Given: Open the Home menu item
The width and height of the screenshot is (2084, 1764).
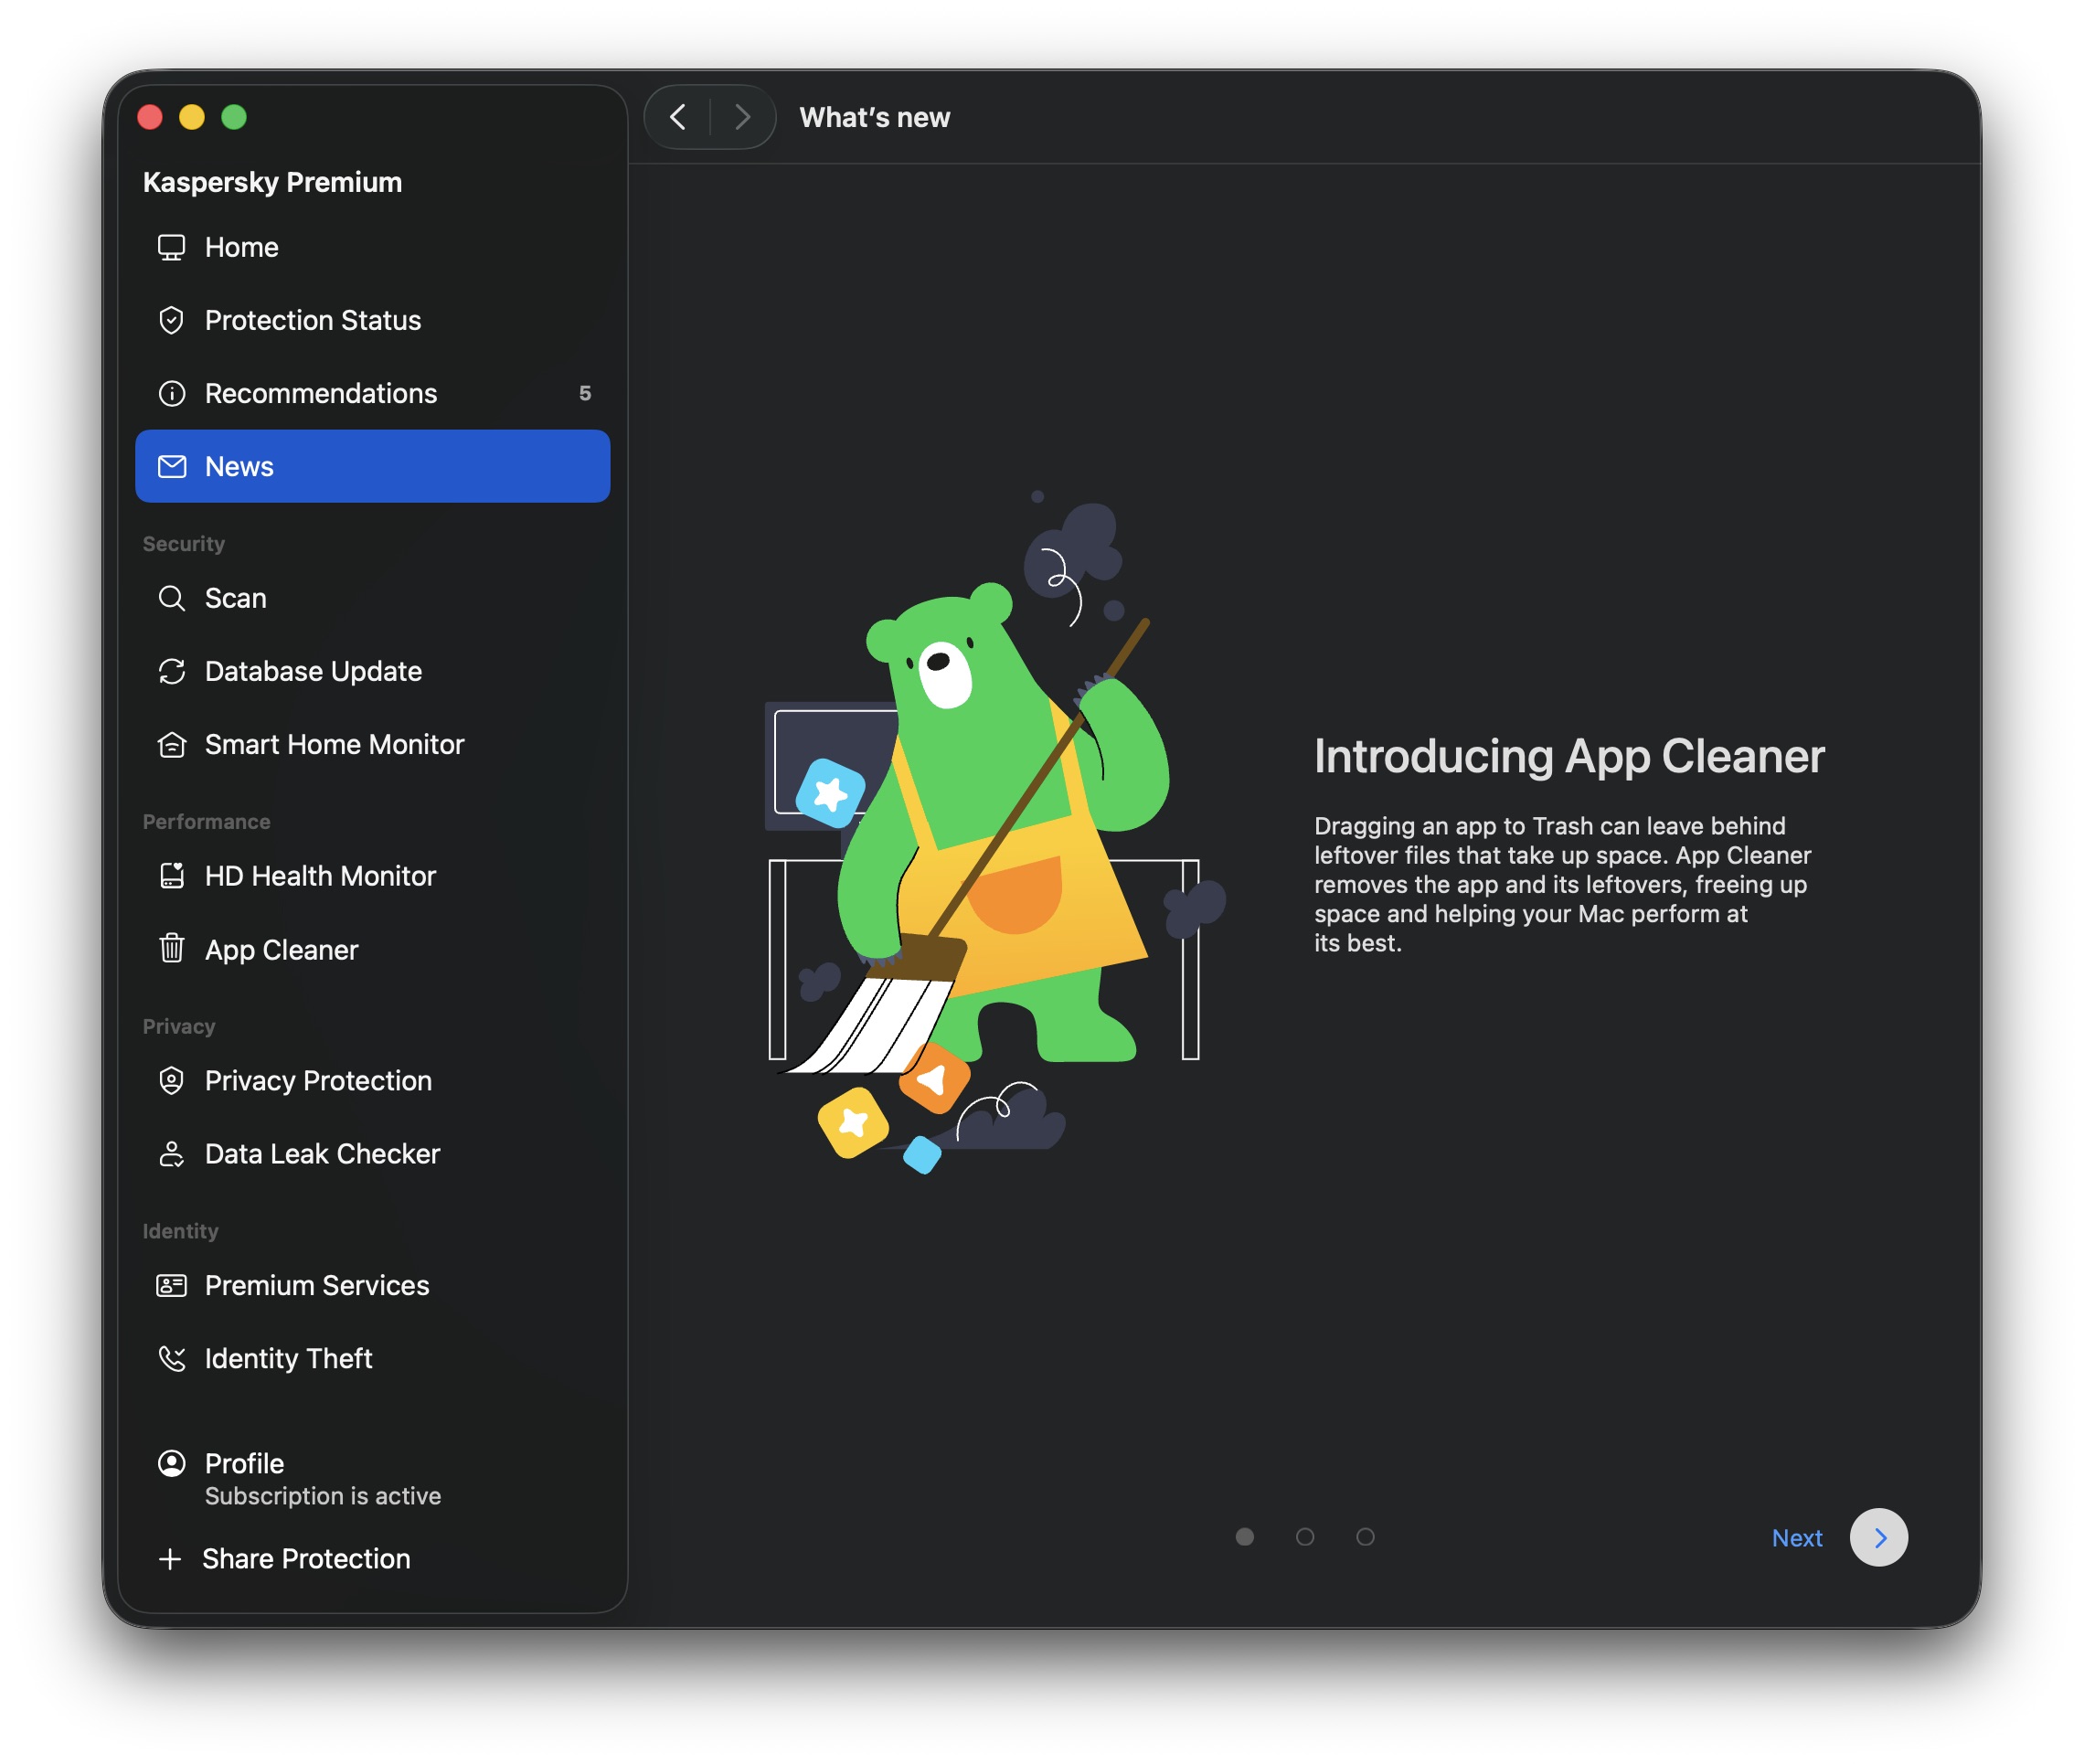Looking at the screenshot, I should tap(372, 247).
